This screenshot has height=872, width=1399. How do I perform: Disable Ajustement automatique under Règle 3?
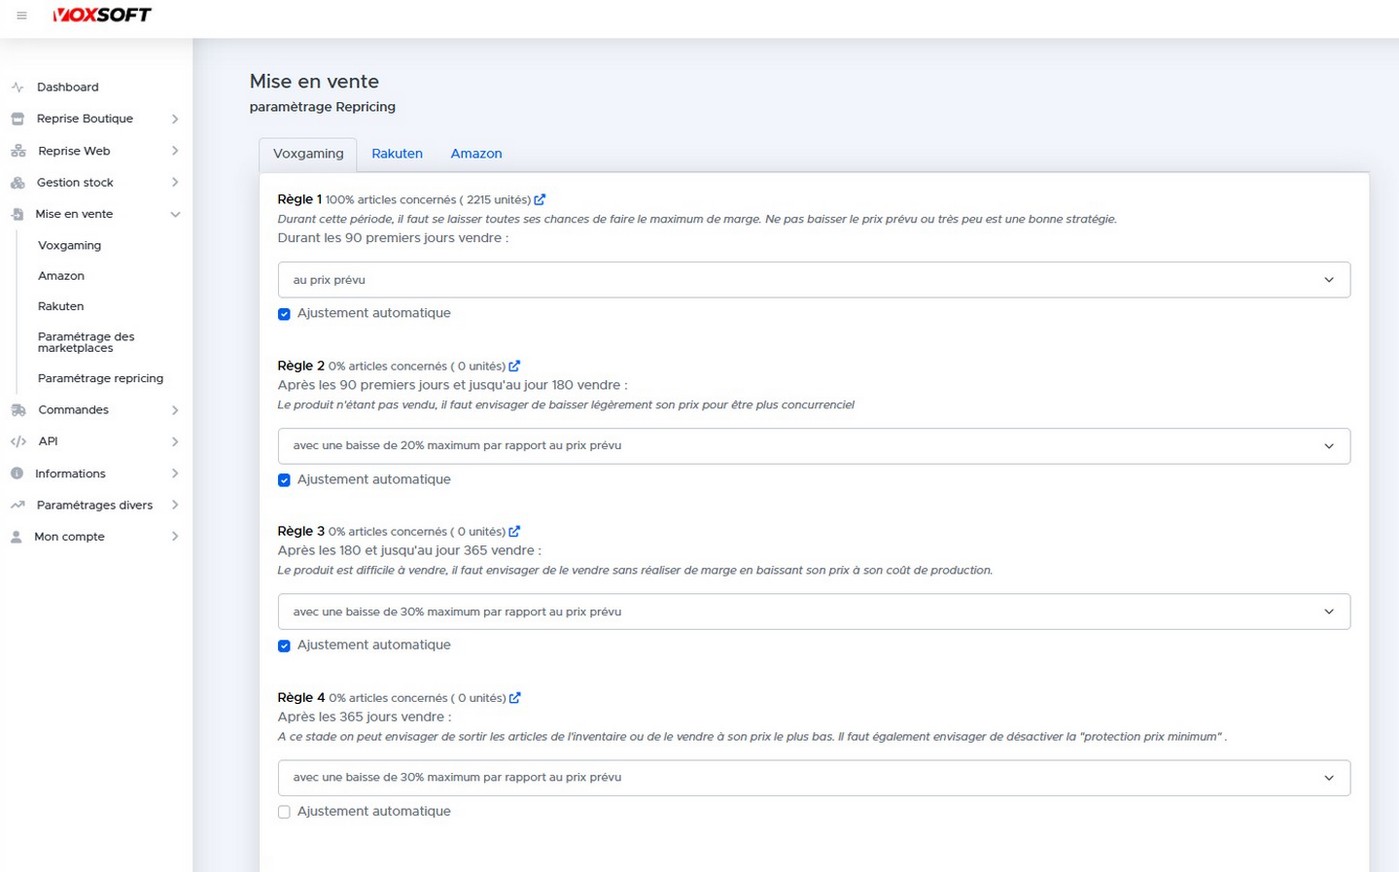pos(284,646)
